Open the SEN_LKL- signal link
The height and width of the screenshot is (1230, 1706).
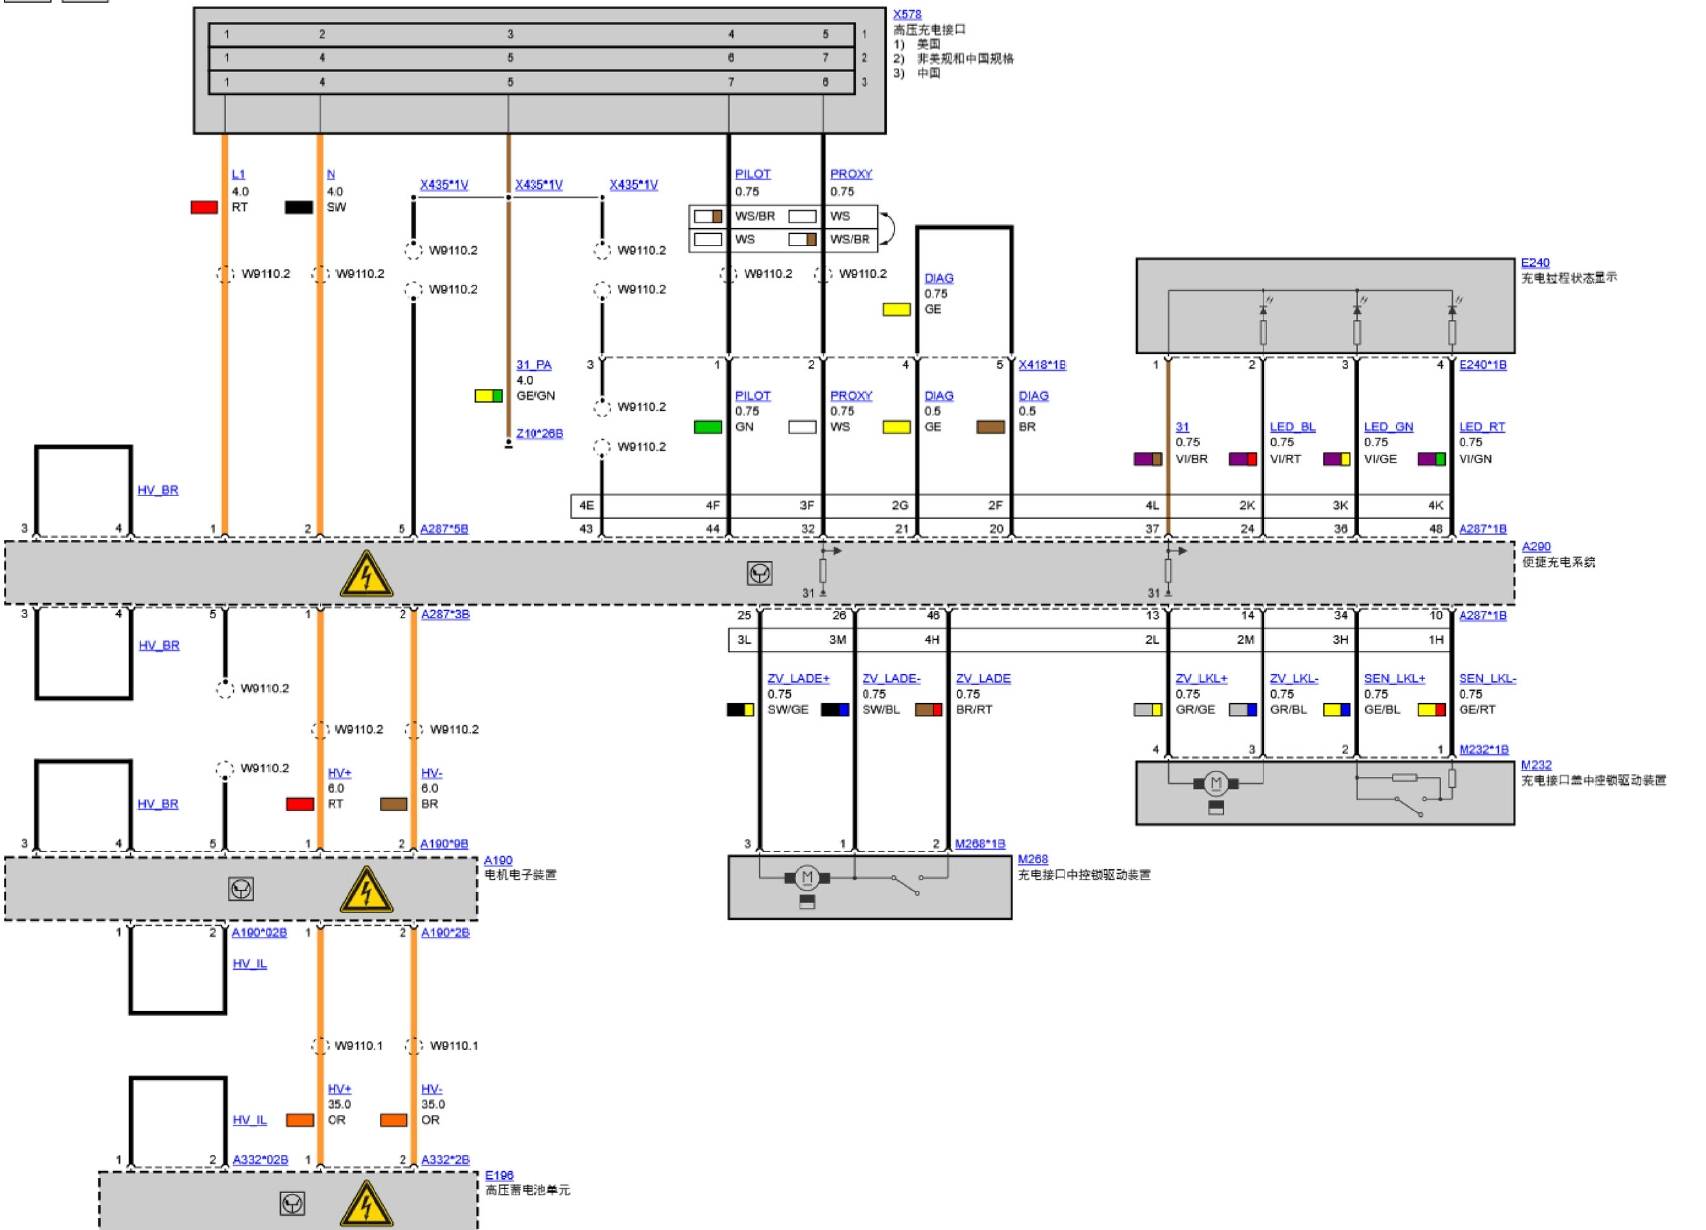click(1487, 678)
